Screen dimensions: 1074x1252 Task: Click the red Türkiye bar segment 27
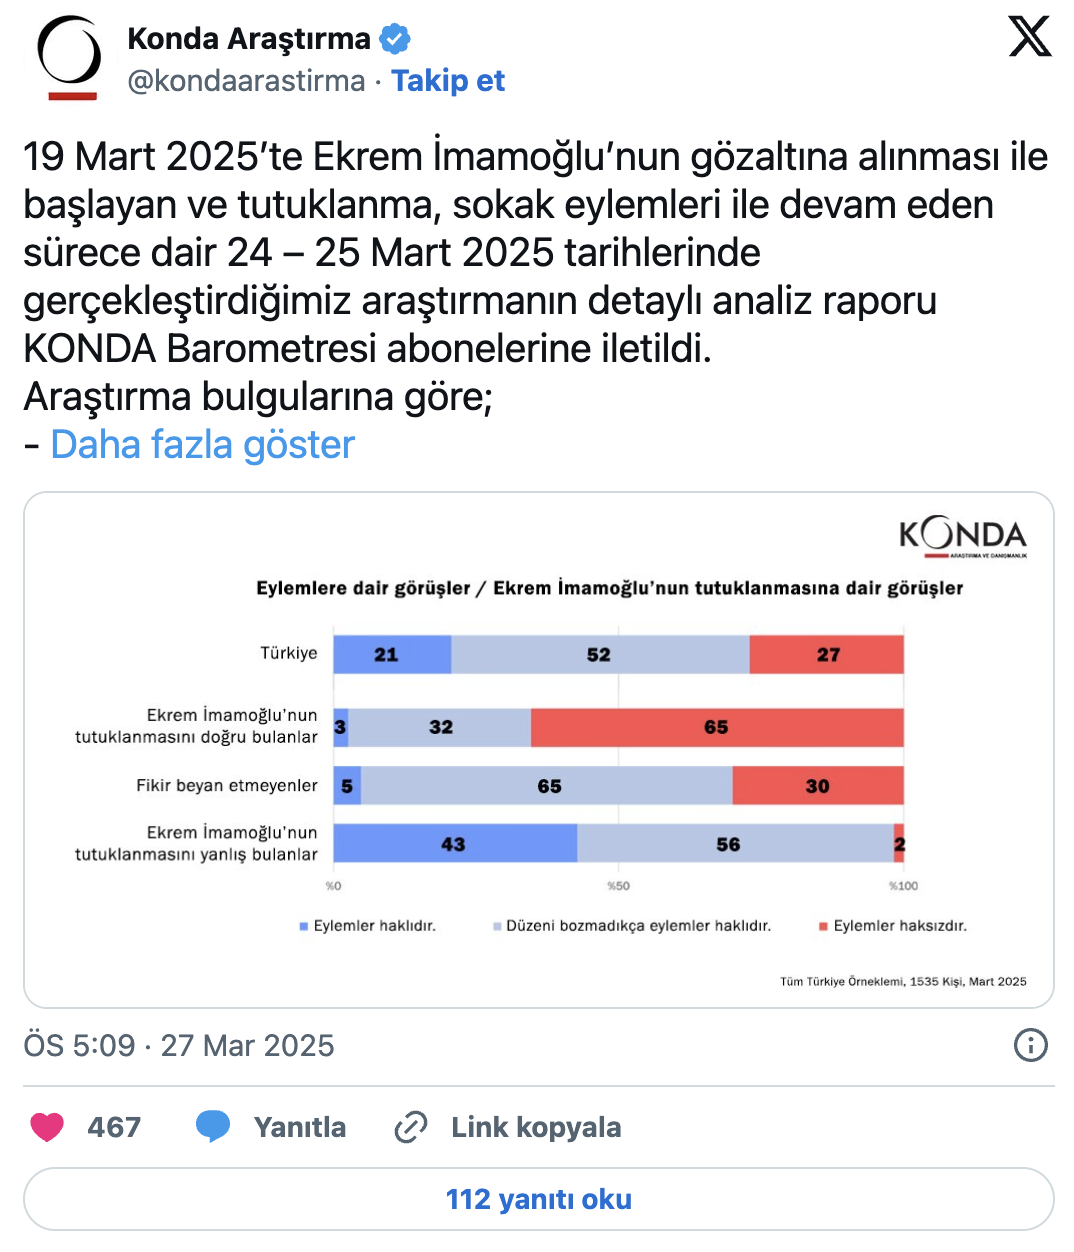pos(827,655)
